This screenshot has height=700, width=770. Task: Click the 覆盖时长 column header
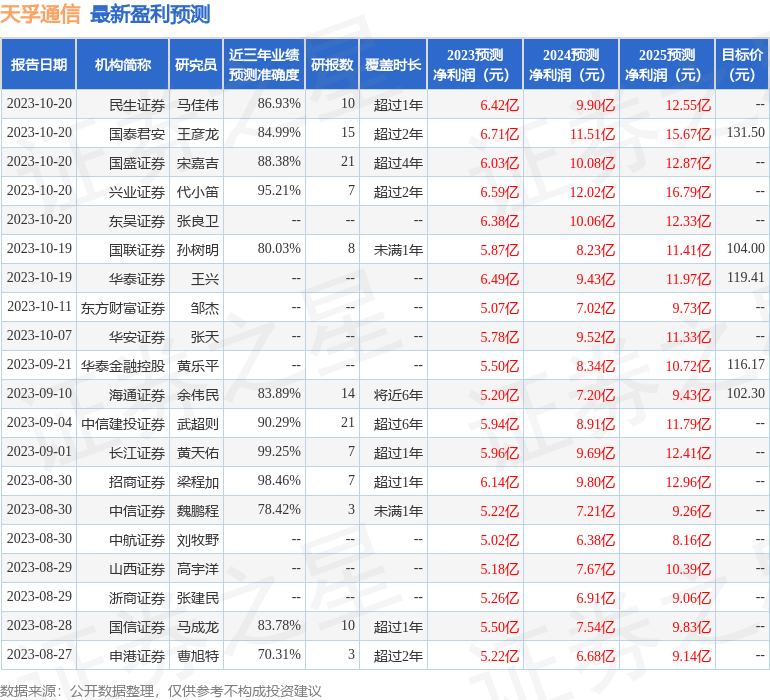pyautogui.click(x=393, y=64)
